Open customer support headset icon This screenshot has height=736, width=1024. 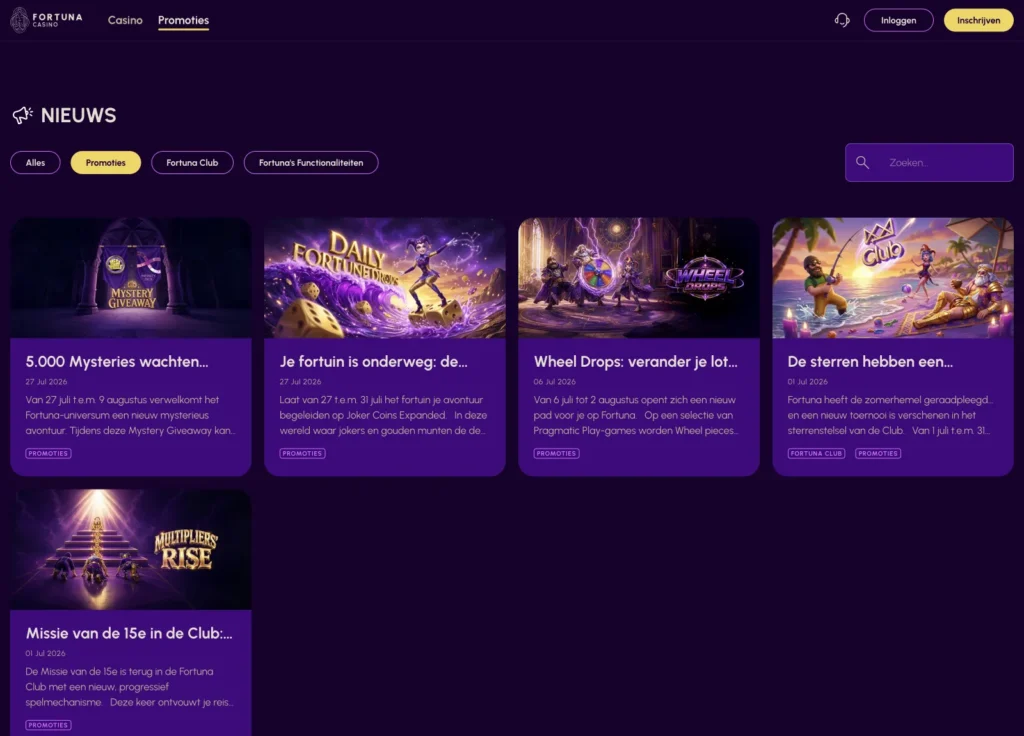click(x=842, y=20)
